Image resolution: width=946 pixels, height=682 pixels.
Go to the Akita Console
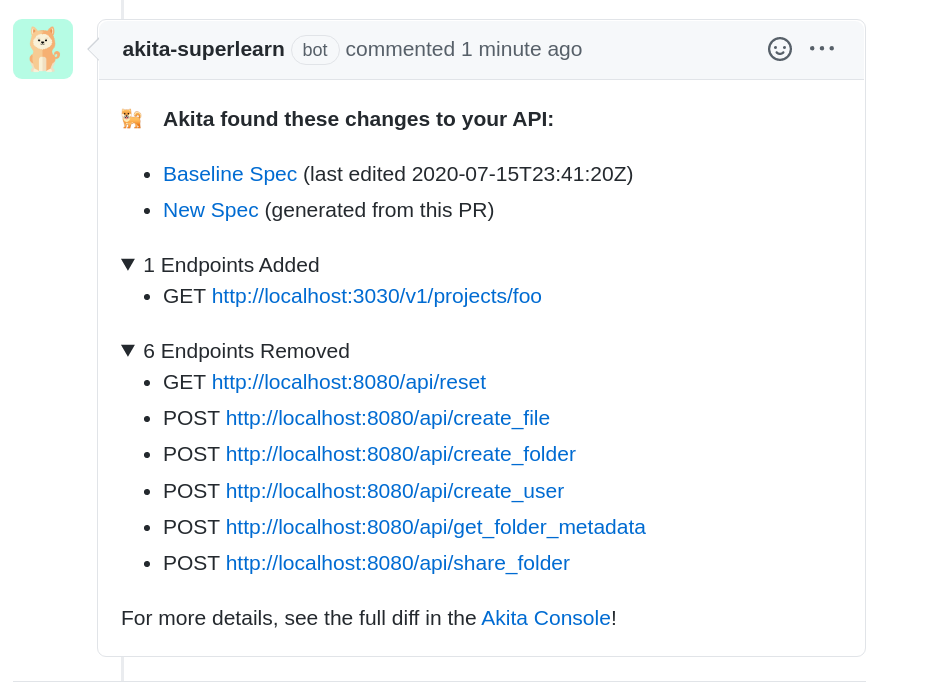(x=545, y=618)
